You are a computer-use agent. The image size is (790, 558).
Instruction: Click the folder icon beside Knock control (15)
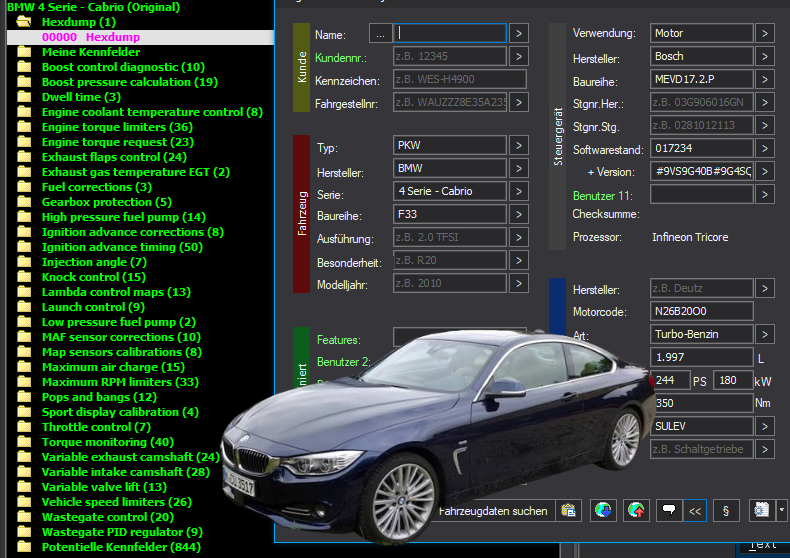point(24,277)
